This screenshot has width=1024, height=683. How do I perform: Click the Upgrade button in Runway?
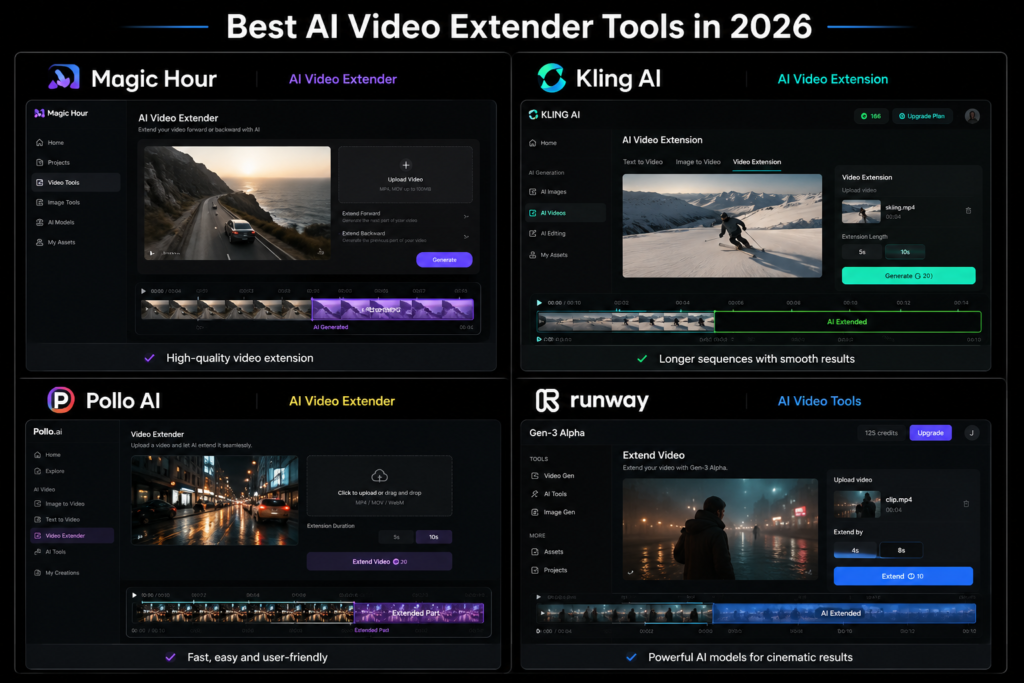pyautogui.click(x=931, y=433)
